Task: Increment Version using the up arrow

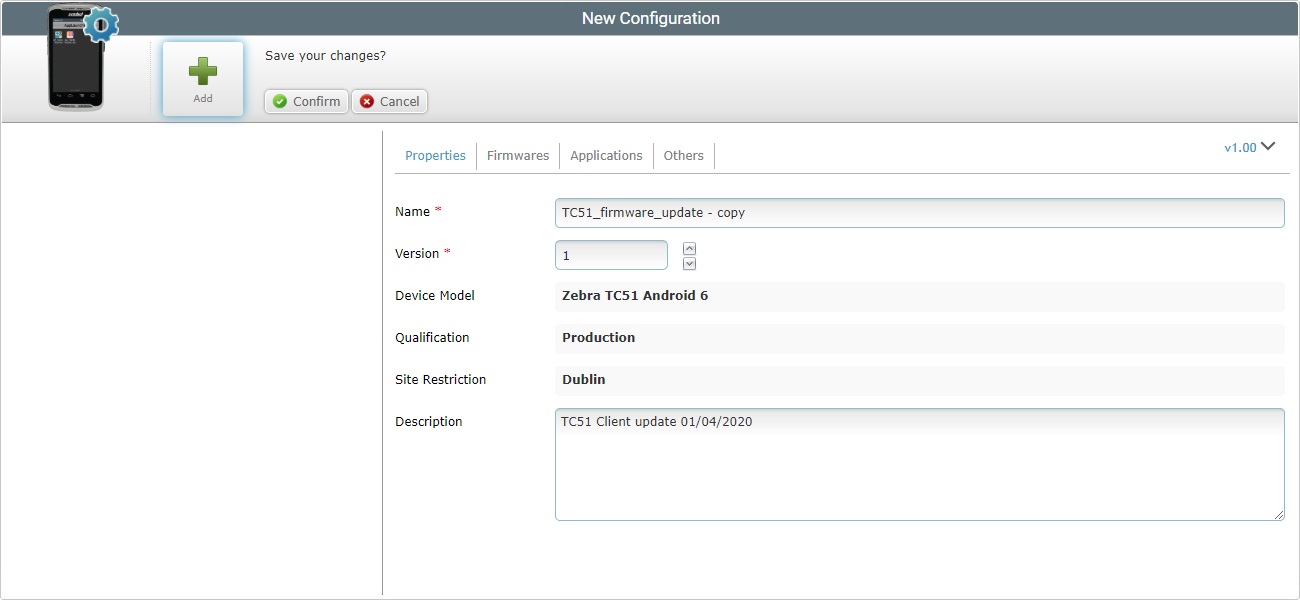Action: point(689,247)
